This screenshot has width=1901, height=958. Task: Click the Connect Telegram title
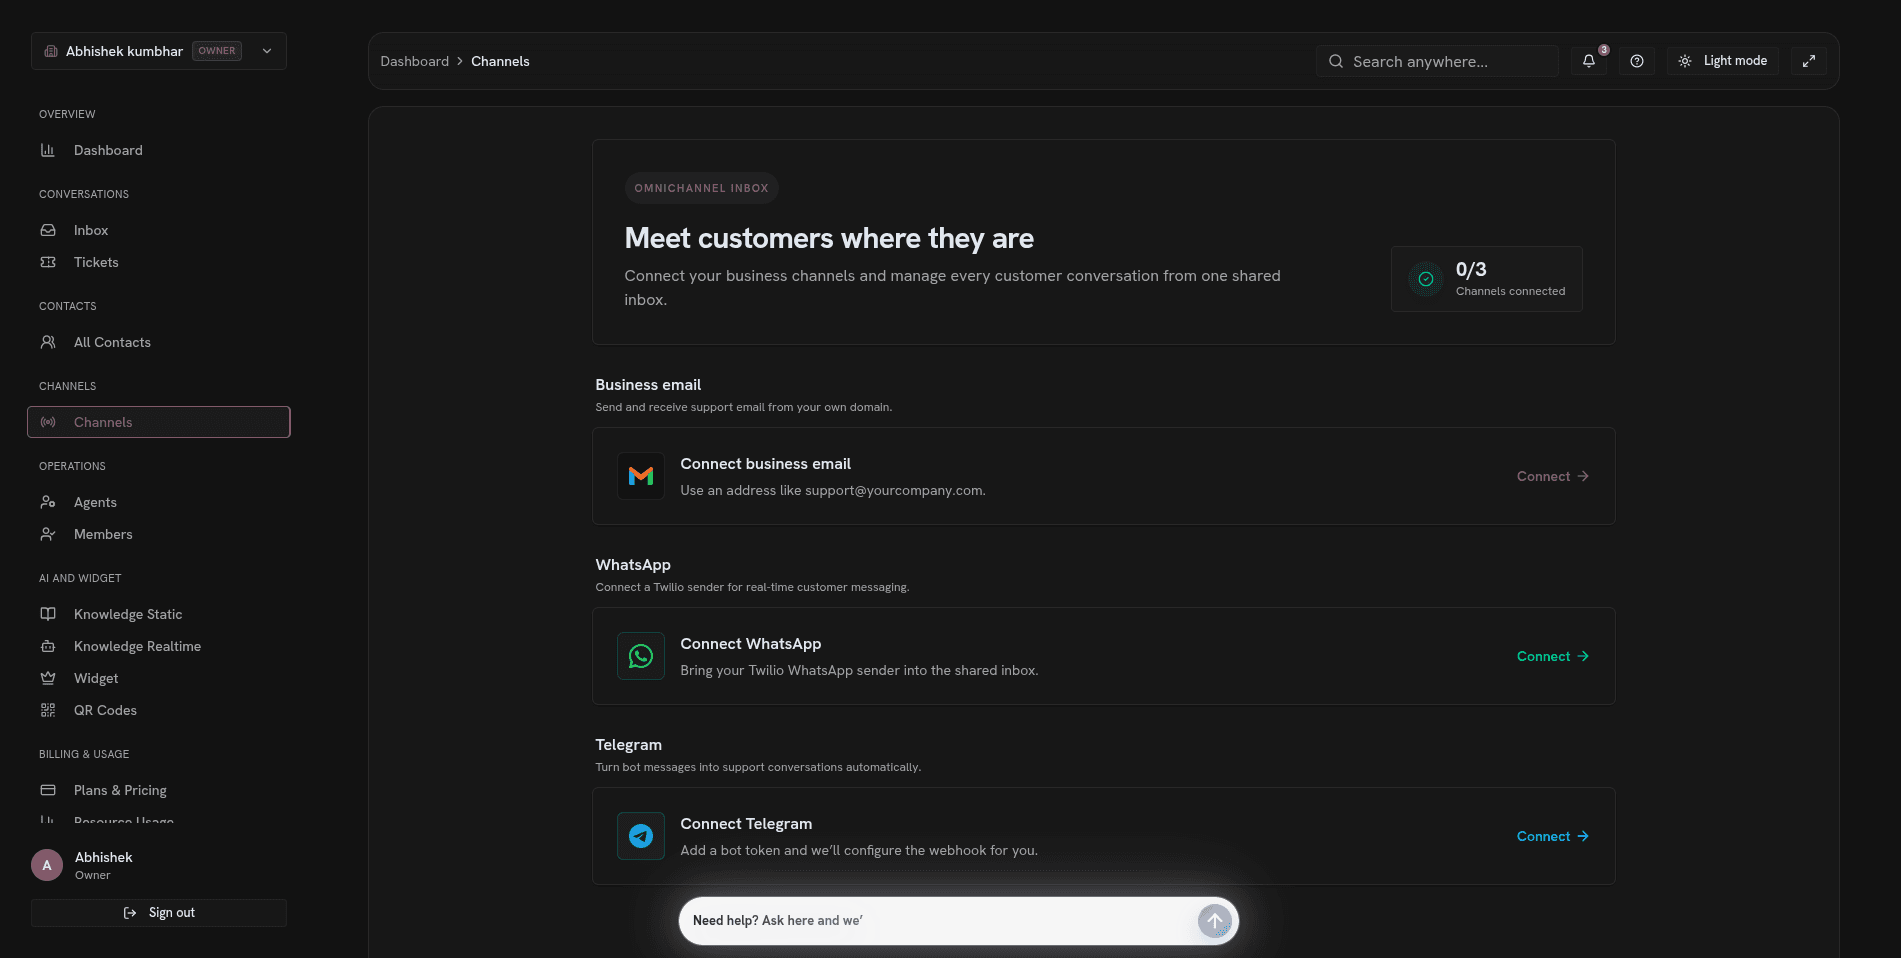click(746, 824)
